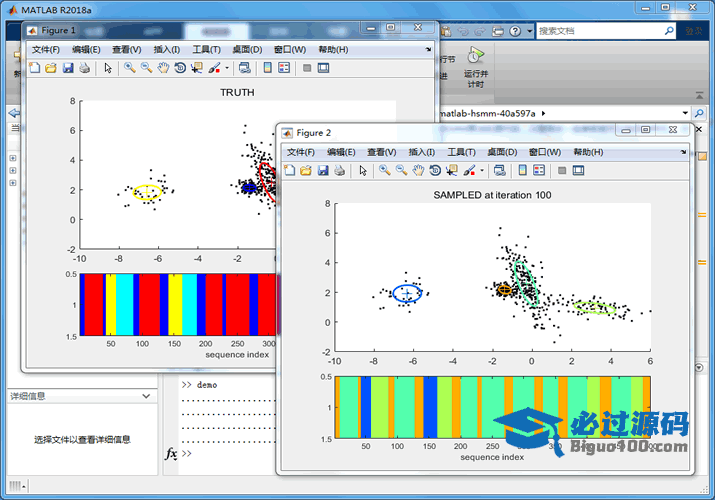
Task: Select Zoom In tool in Figure 2
Action: (x=384, y=170)
